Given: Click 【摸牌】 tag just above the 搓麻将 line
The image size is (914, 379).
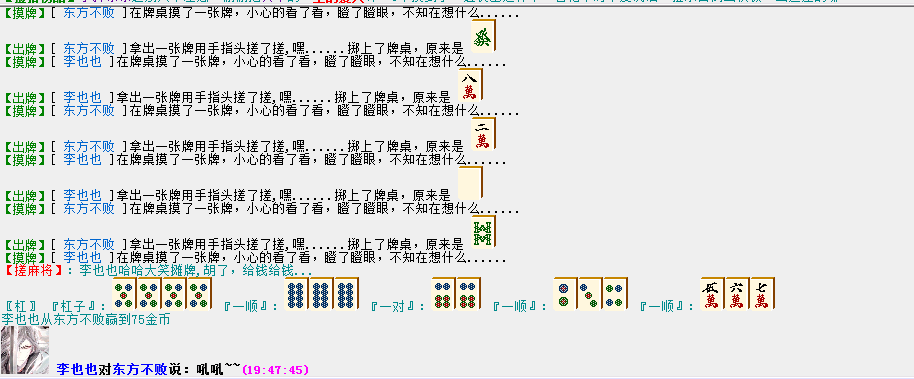Looking at the screenshot, I should coord(25,258).
